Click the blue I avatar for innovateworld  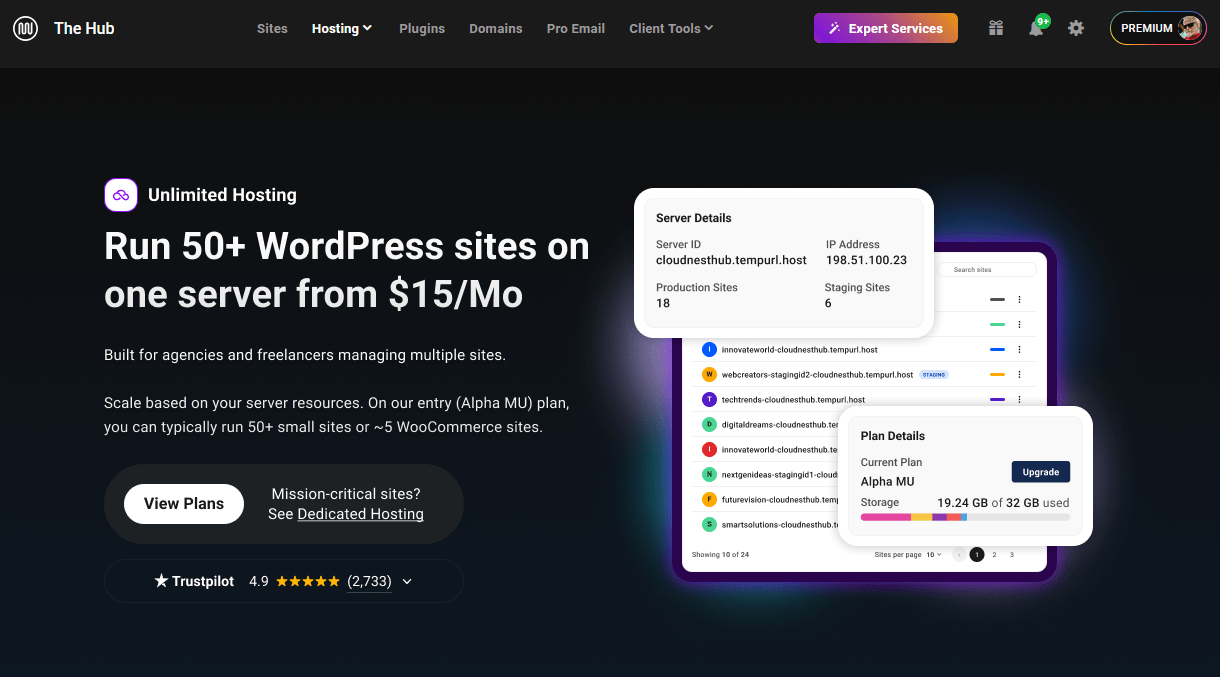(709, 349)
